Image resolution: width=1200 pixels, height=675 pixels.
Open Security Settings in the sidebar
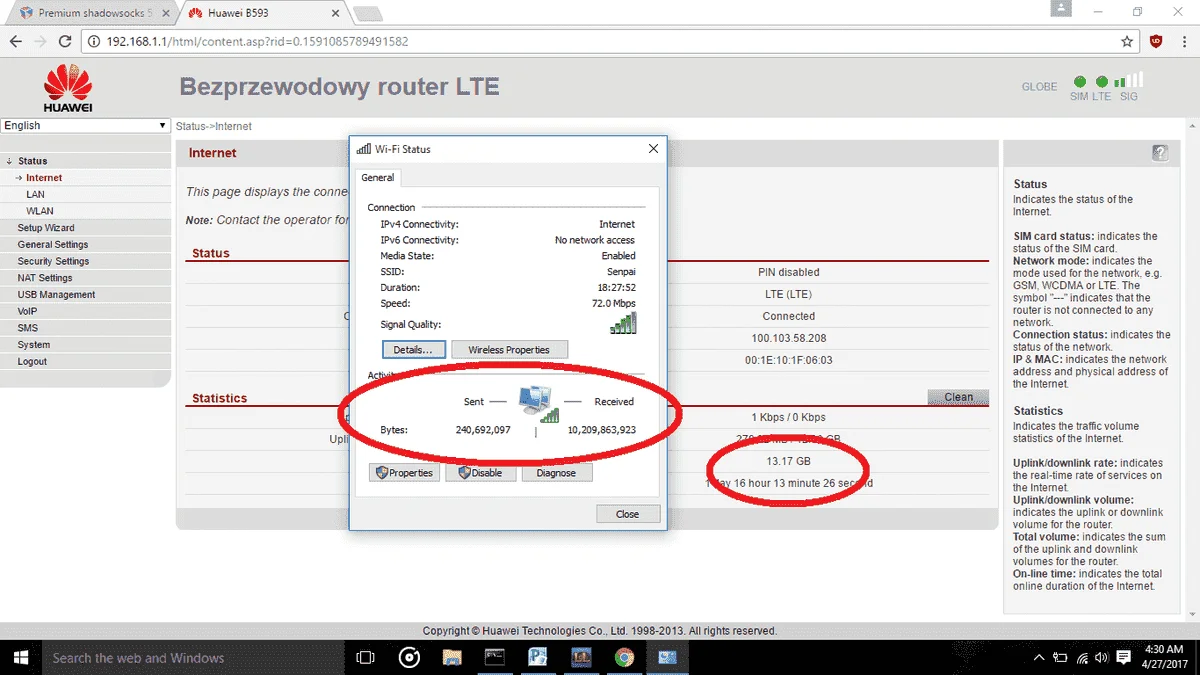pos(53,262)
